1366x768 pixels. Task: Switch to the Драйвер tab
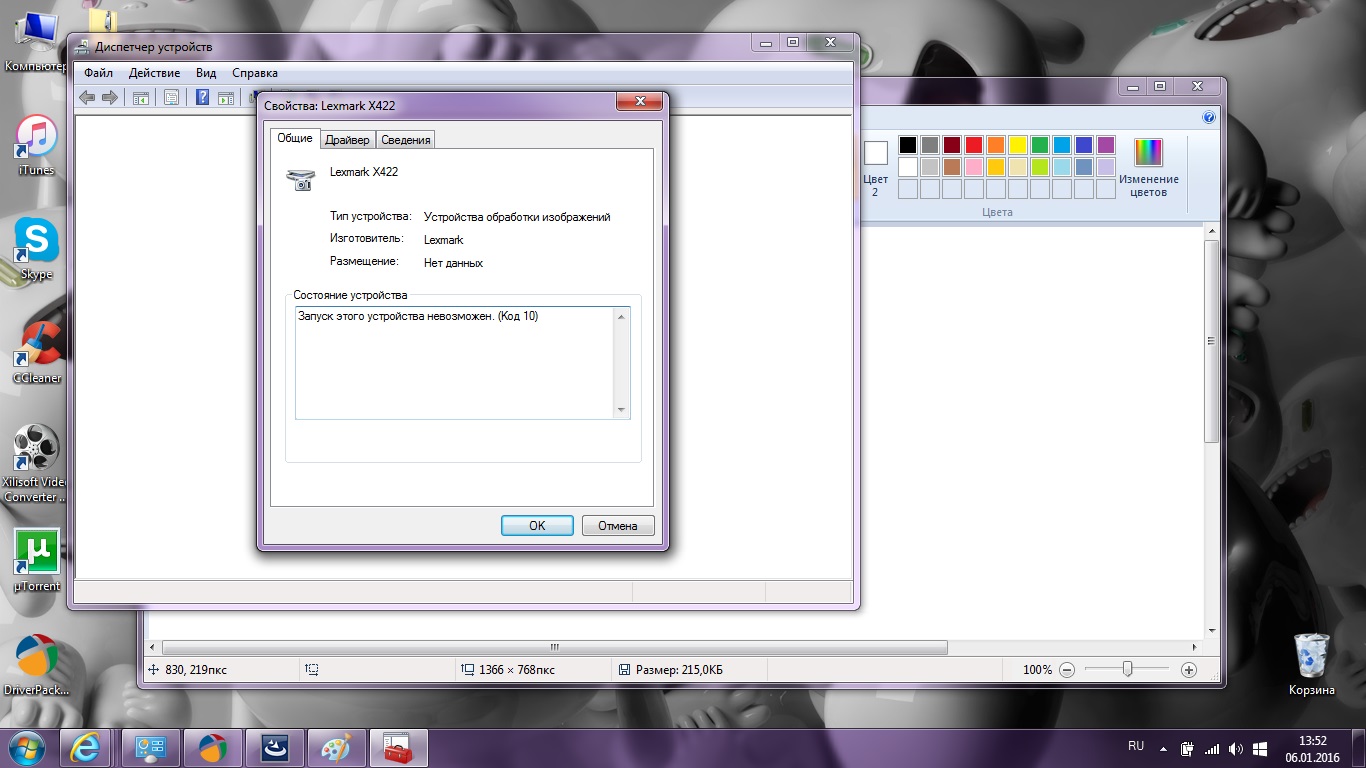click(x=347, y=140)
